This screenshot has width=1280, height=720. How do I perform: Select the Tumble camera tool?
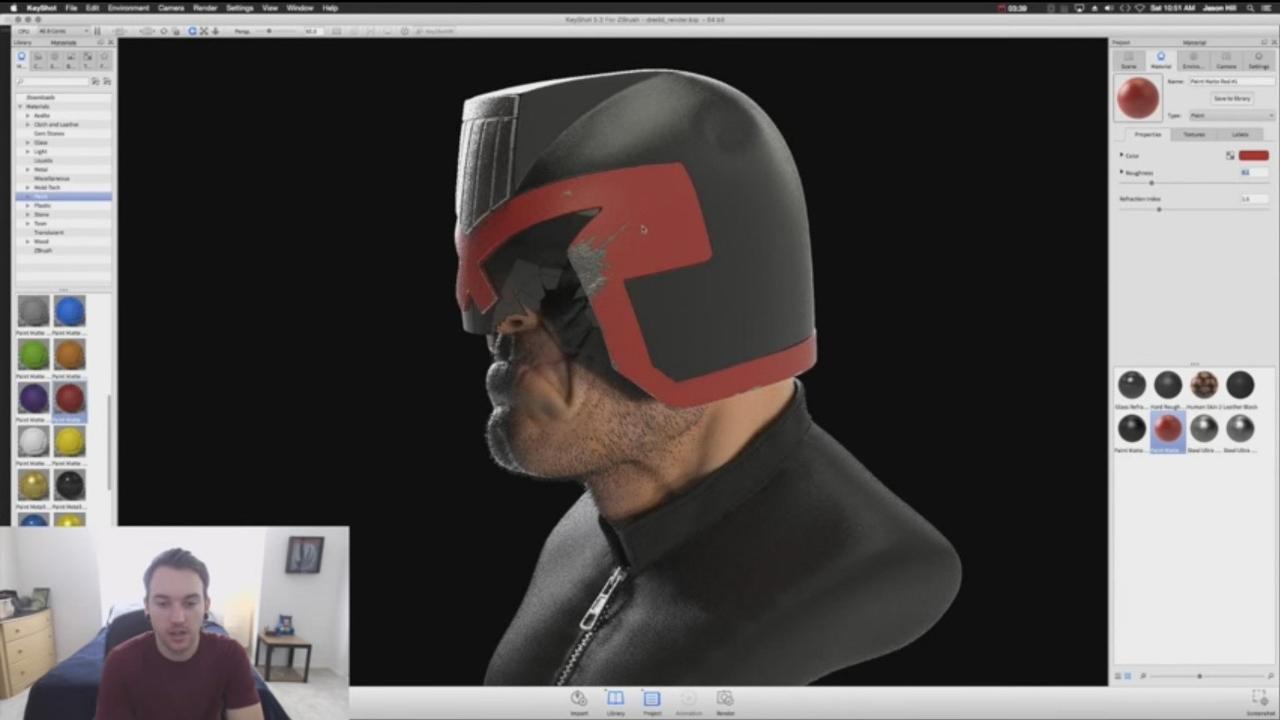[192, 31]
